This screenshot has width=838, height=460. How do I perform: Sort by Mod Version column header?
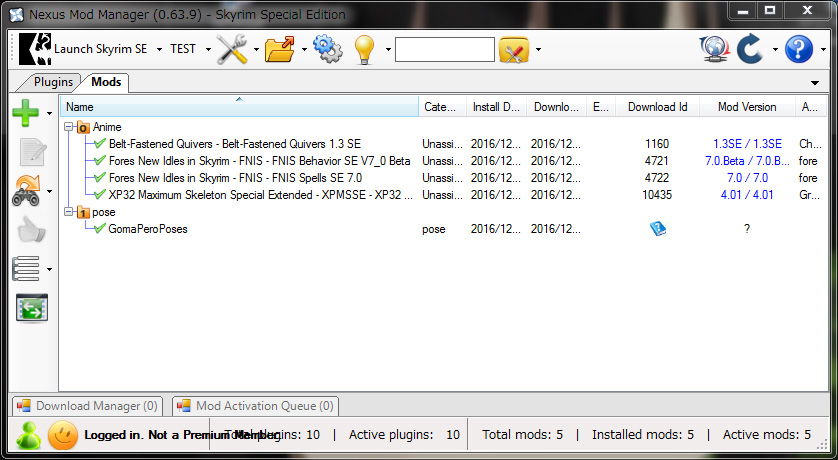pos(747,107)
